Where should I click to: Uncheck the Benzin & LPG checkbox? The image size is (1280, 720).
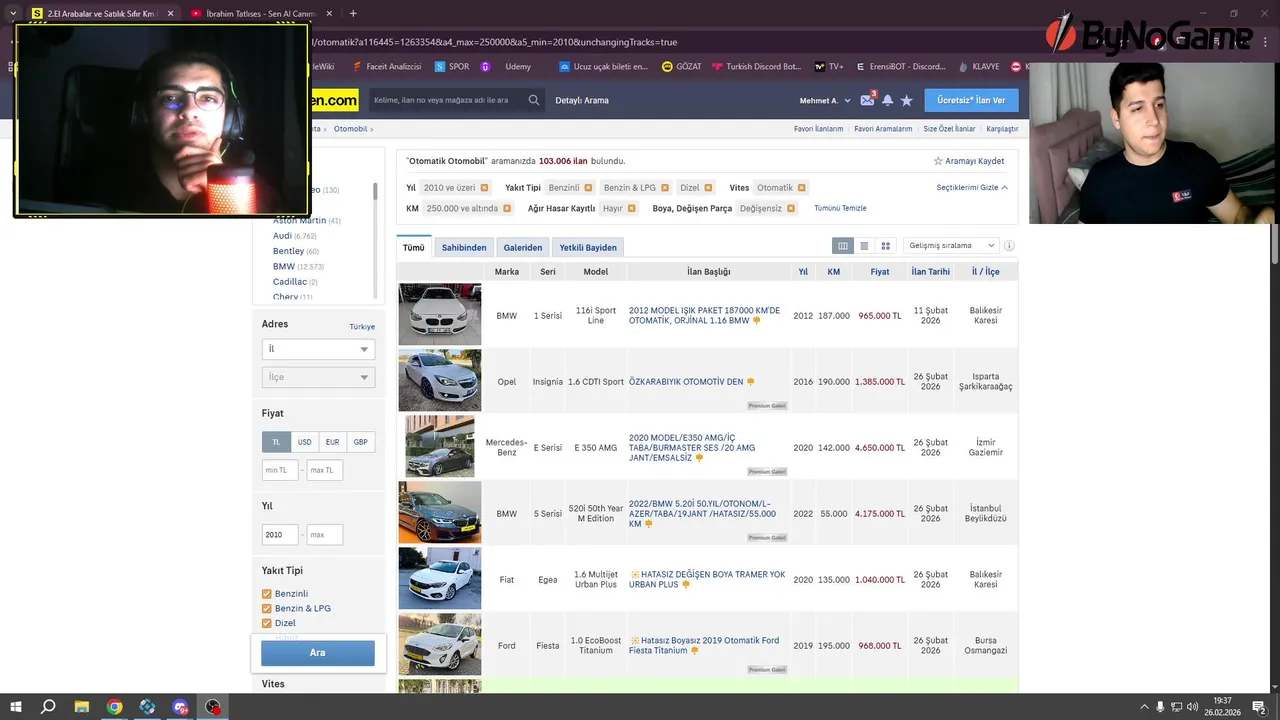[x=267, y=608]
